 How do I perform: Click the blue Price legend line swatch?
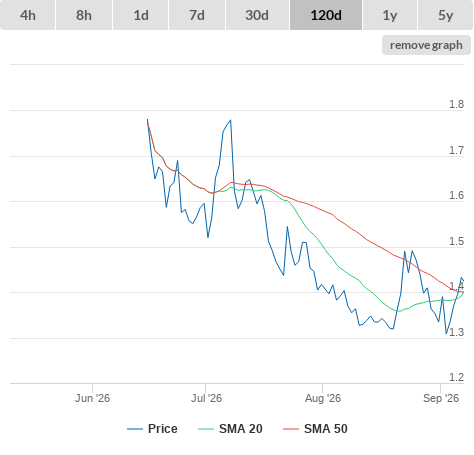[x=135, y=429]
